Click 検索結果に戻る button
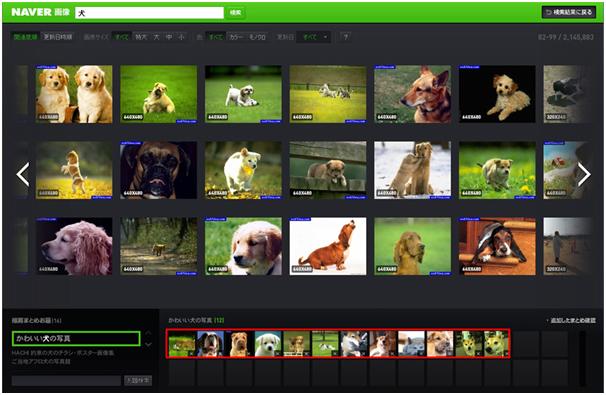 tap(569, 12)
